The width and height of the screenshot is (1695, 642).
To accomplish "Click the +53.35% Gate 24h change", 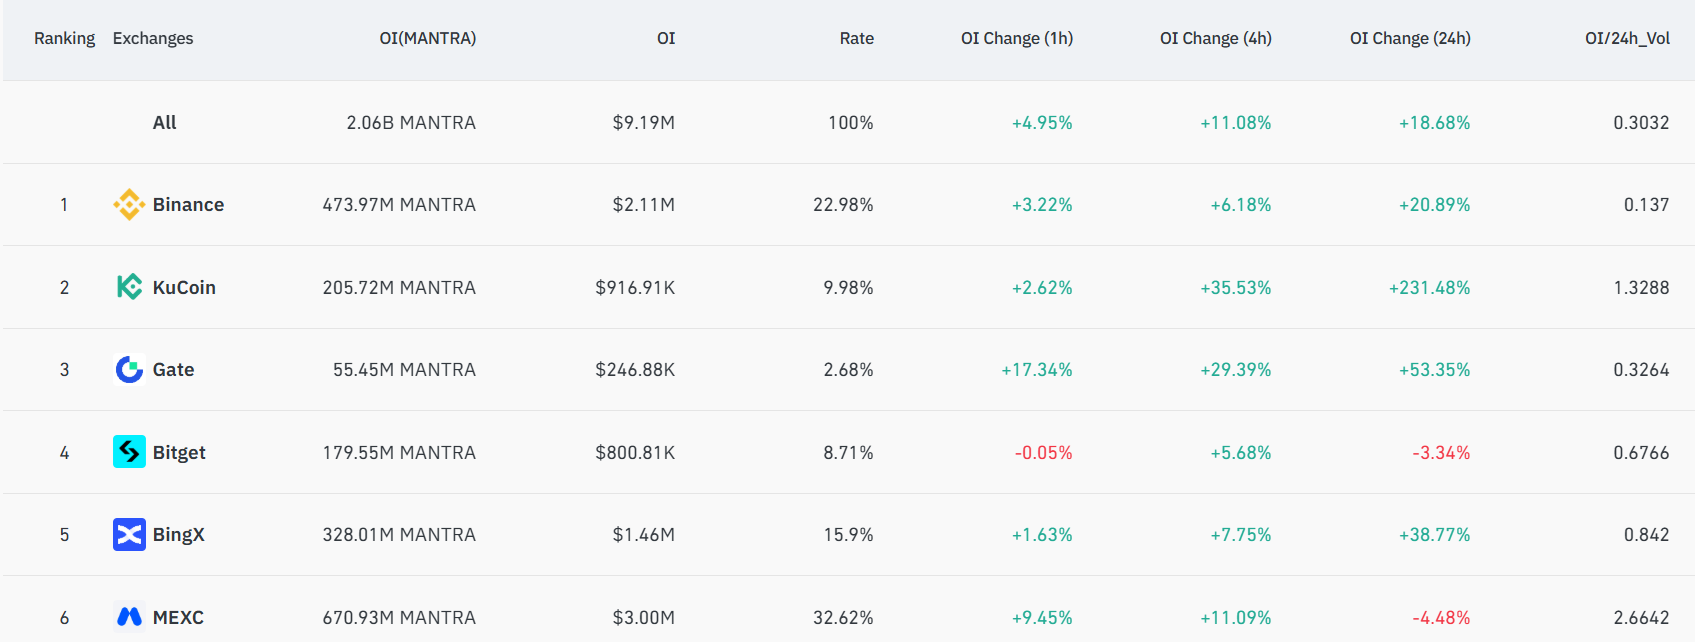I will tap(1434, 370).
